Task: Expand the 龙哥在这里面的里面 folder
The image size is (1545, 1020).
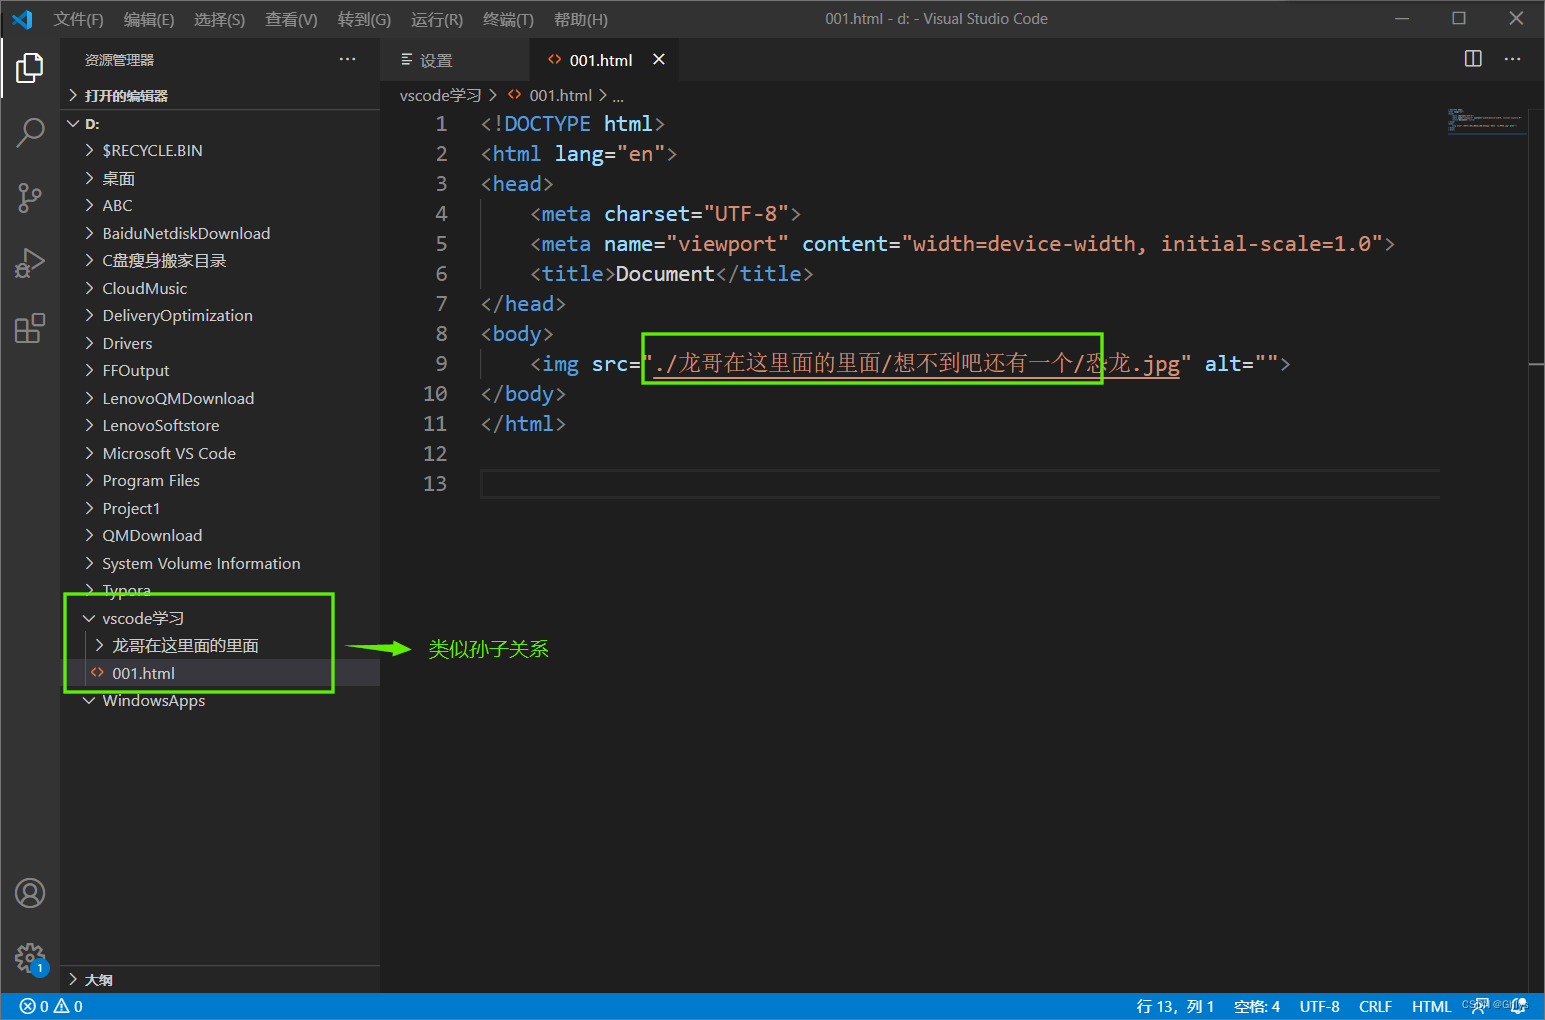Action: 220,646
